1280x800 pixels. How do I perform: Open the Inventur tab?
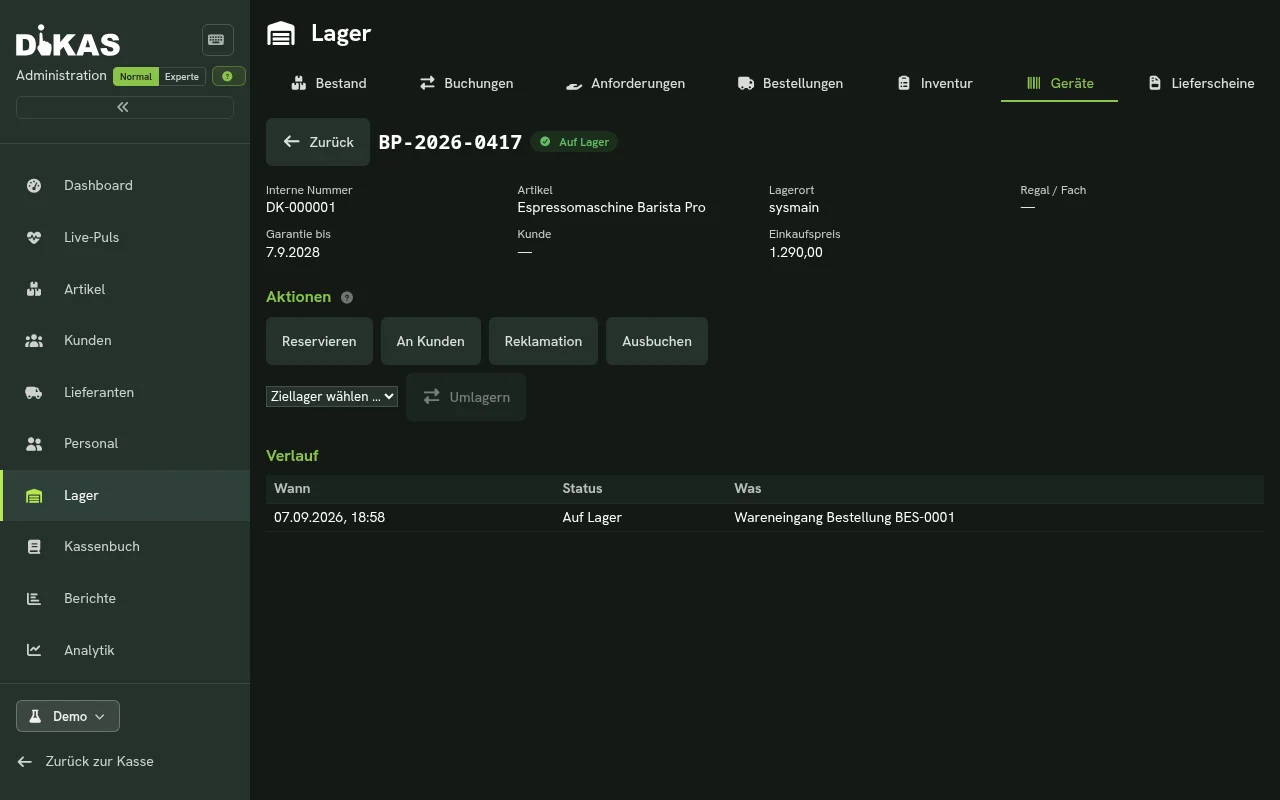coord(934,83)
